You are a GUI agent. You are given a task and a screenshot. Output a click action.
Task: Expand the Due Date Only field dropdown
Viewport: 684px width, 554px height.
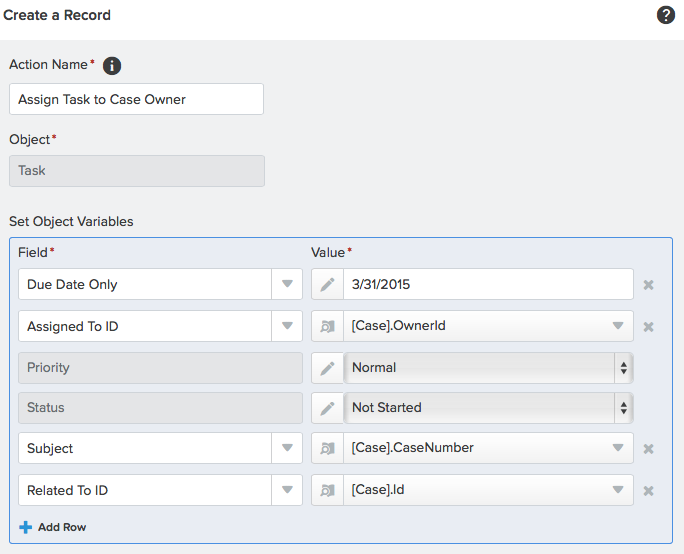click(x=287, y=284)
